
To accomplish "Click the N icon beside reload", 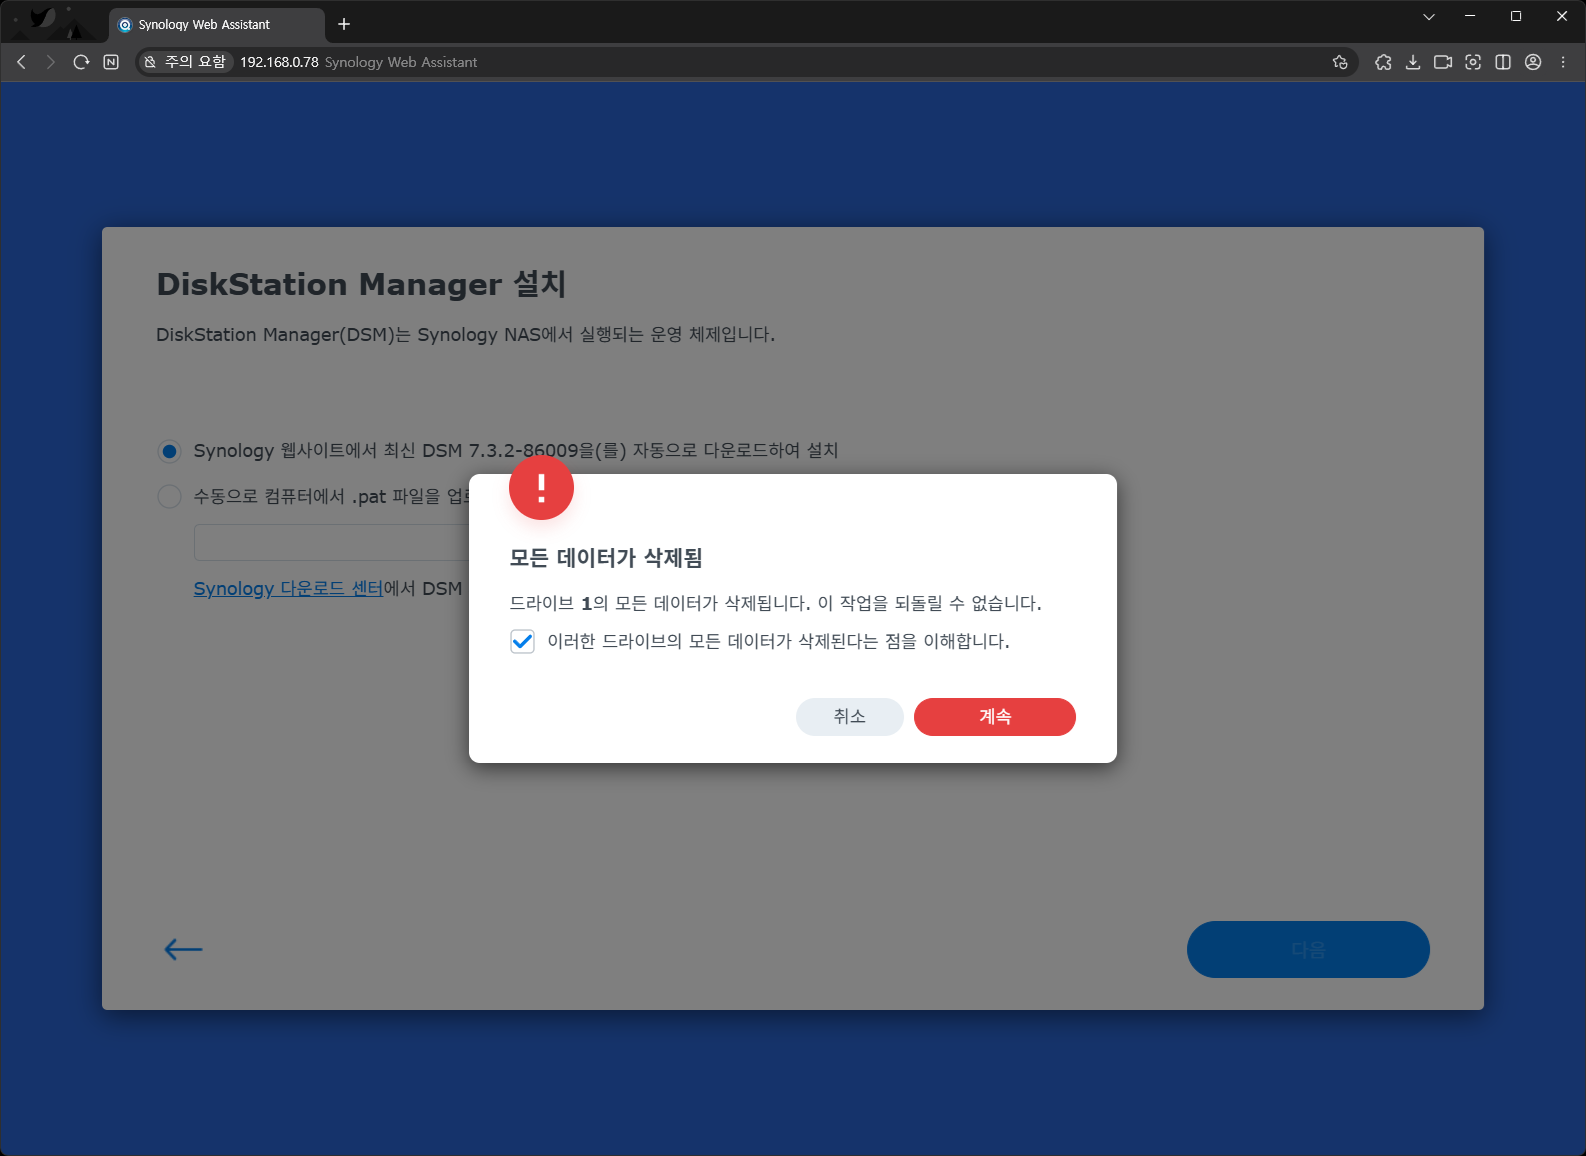I will [x=111, y=62].
